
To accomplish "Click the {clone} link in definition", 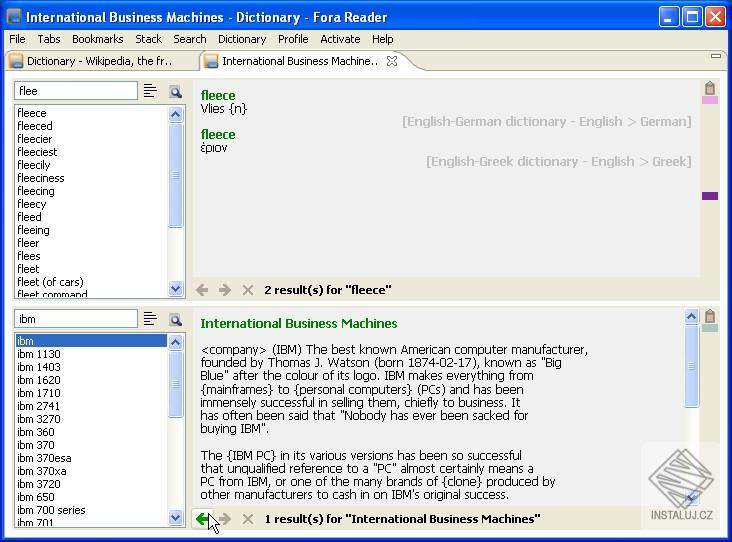I will tap(462, 481).
